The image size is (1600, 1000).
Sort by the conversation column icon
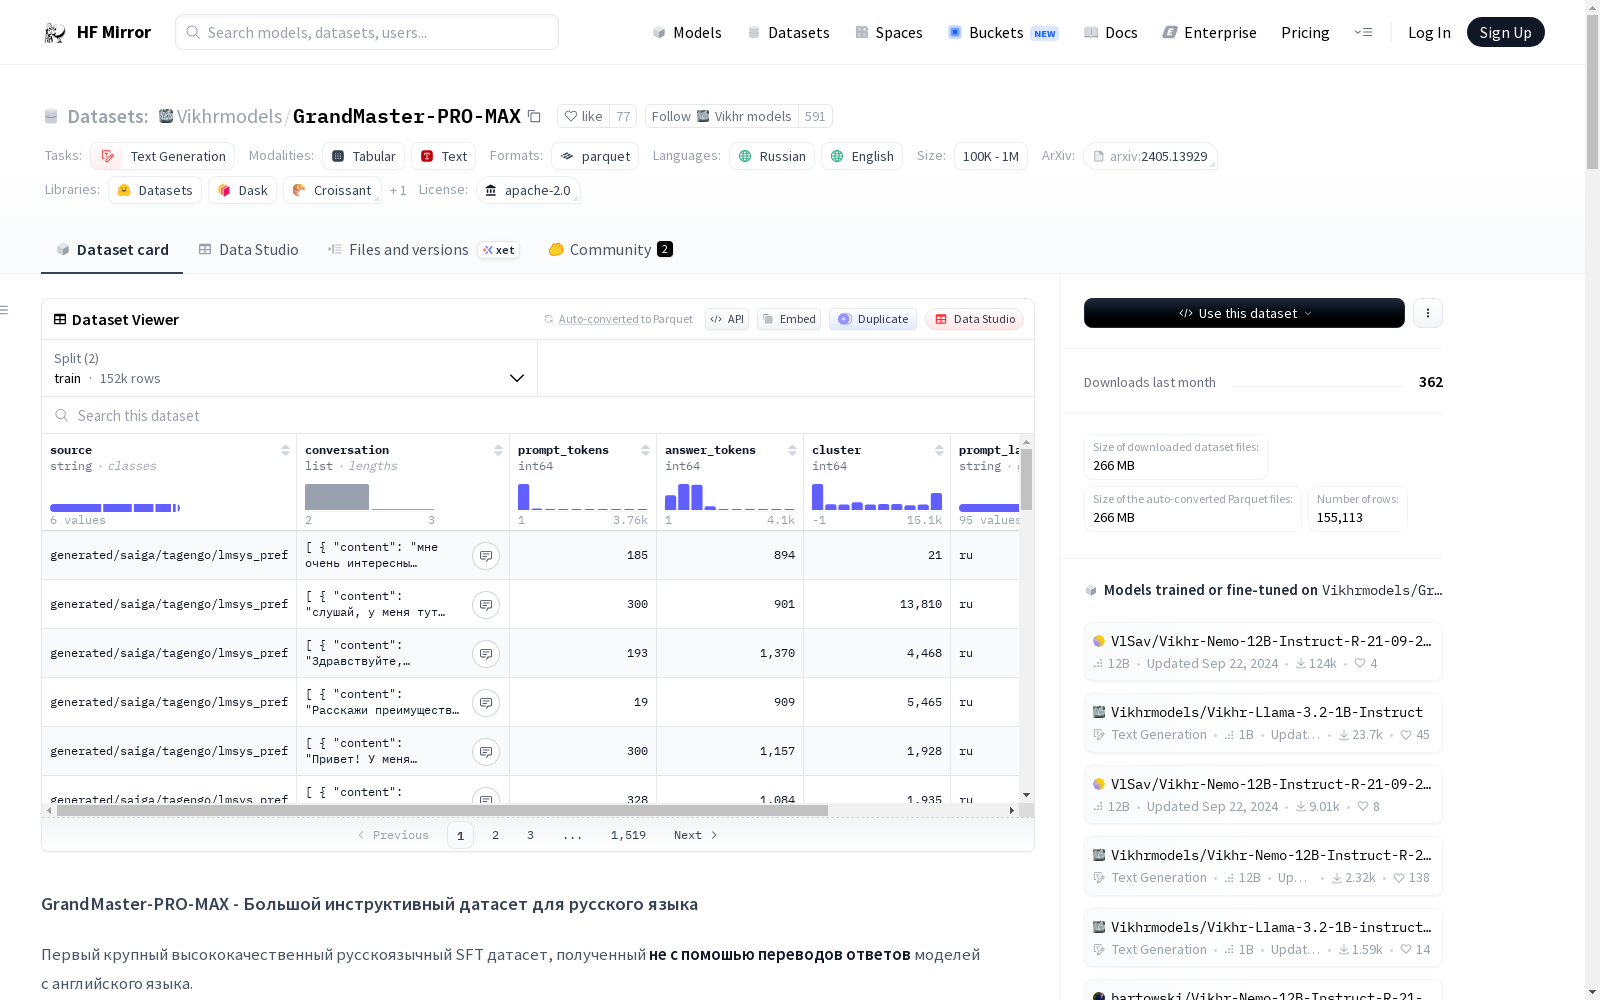(x=498, y=450)
